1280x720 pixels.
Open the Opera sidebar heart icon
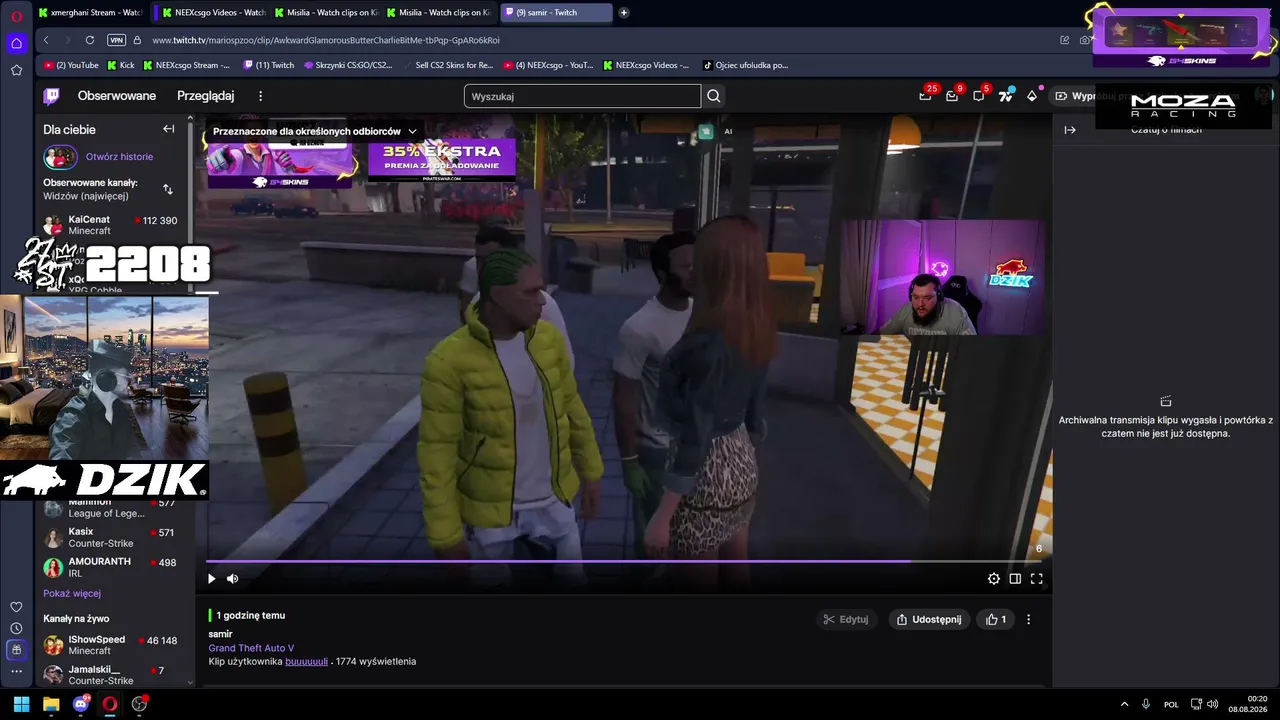tap(17, 607)
